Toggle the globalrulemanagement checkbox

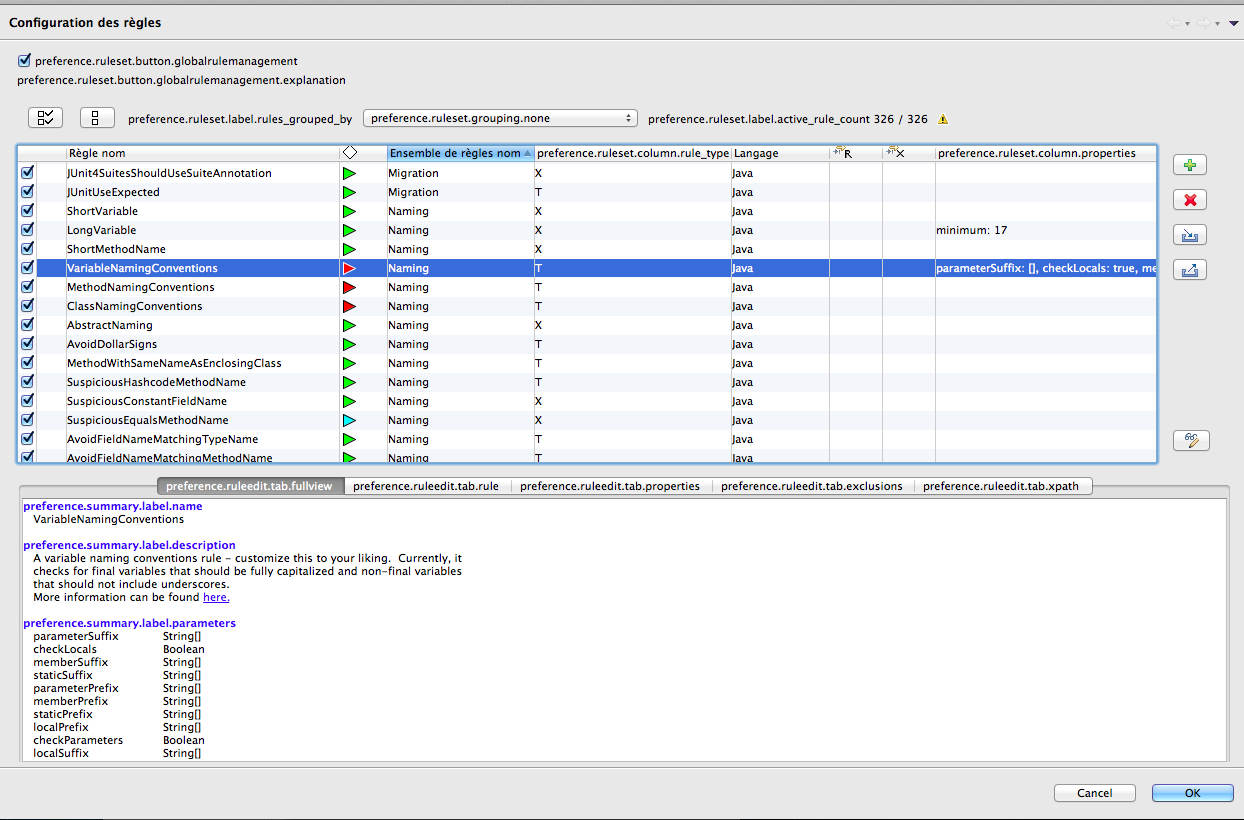pos(24,61)
